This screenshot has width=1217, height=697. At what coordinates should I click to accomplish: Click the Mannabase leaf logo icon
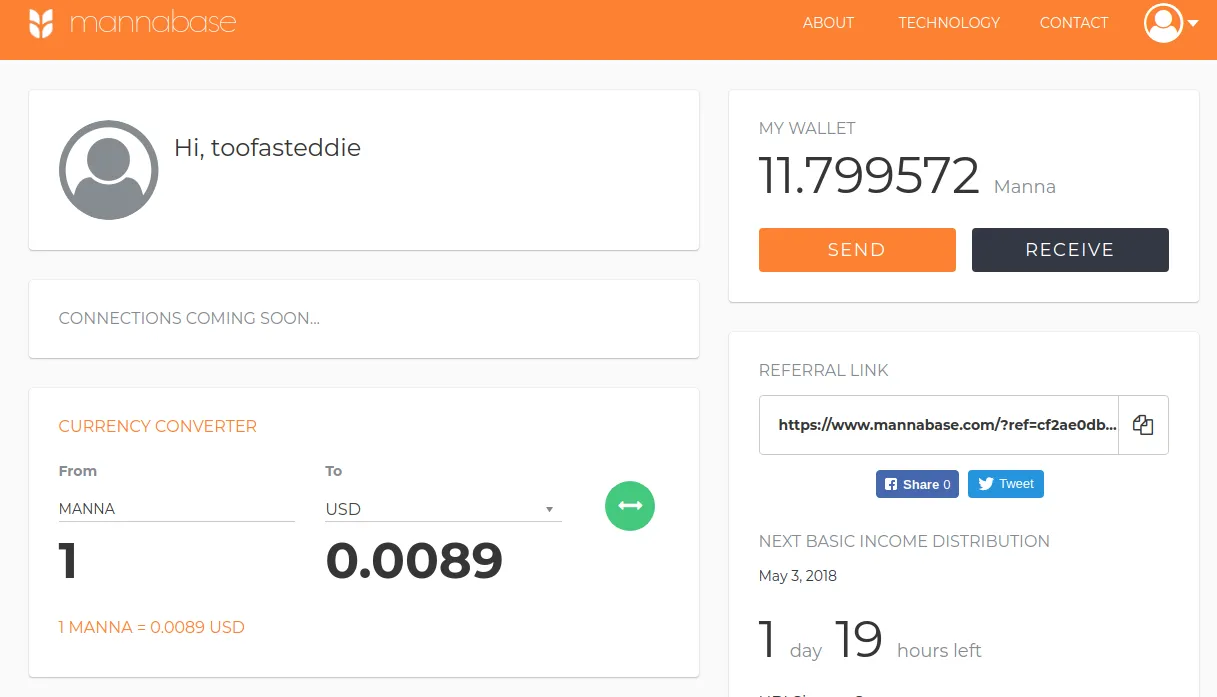tap(41, 23)
